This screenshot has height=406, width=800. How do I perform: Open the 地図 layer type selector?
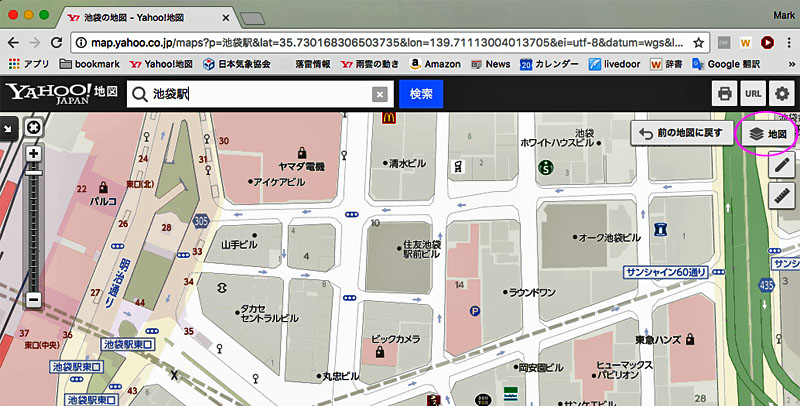(767, 134)
